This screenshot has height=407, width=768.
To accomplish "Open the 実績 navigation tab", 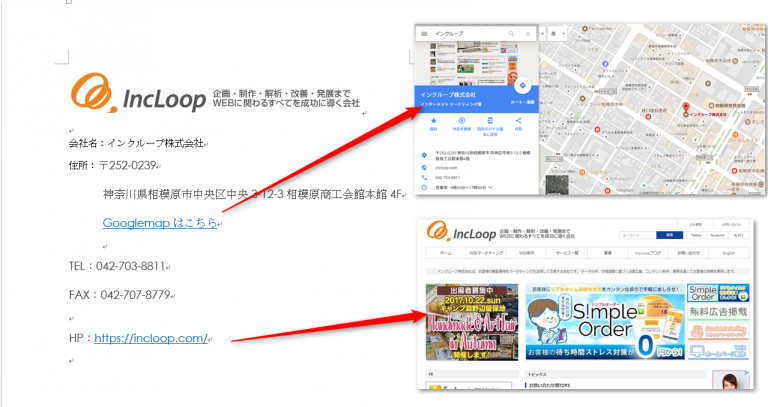I will coord(607,253).
